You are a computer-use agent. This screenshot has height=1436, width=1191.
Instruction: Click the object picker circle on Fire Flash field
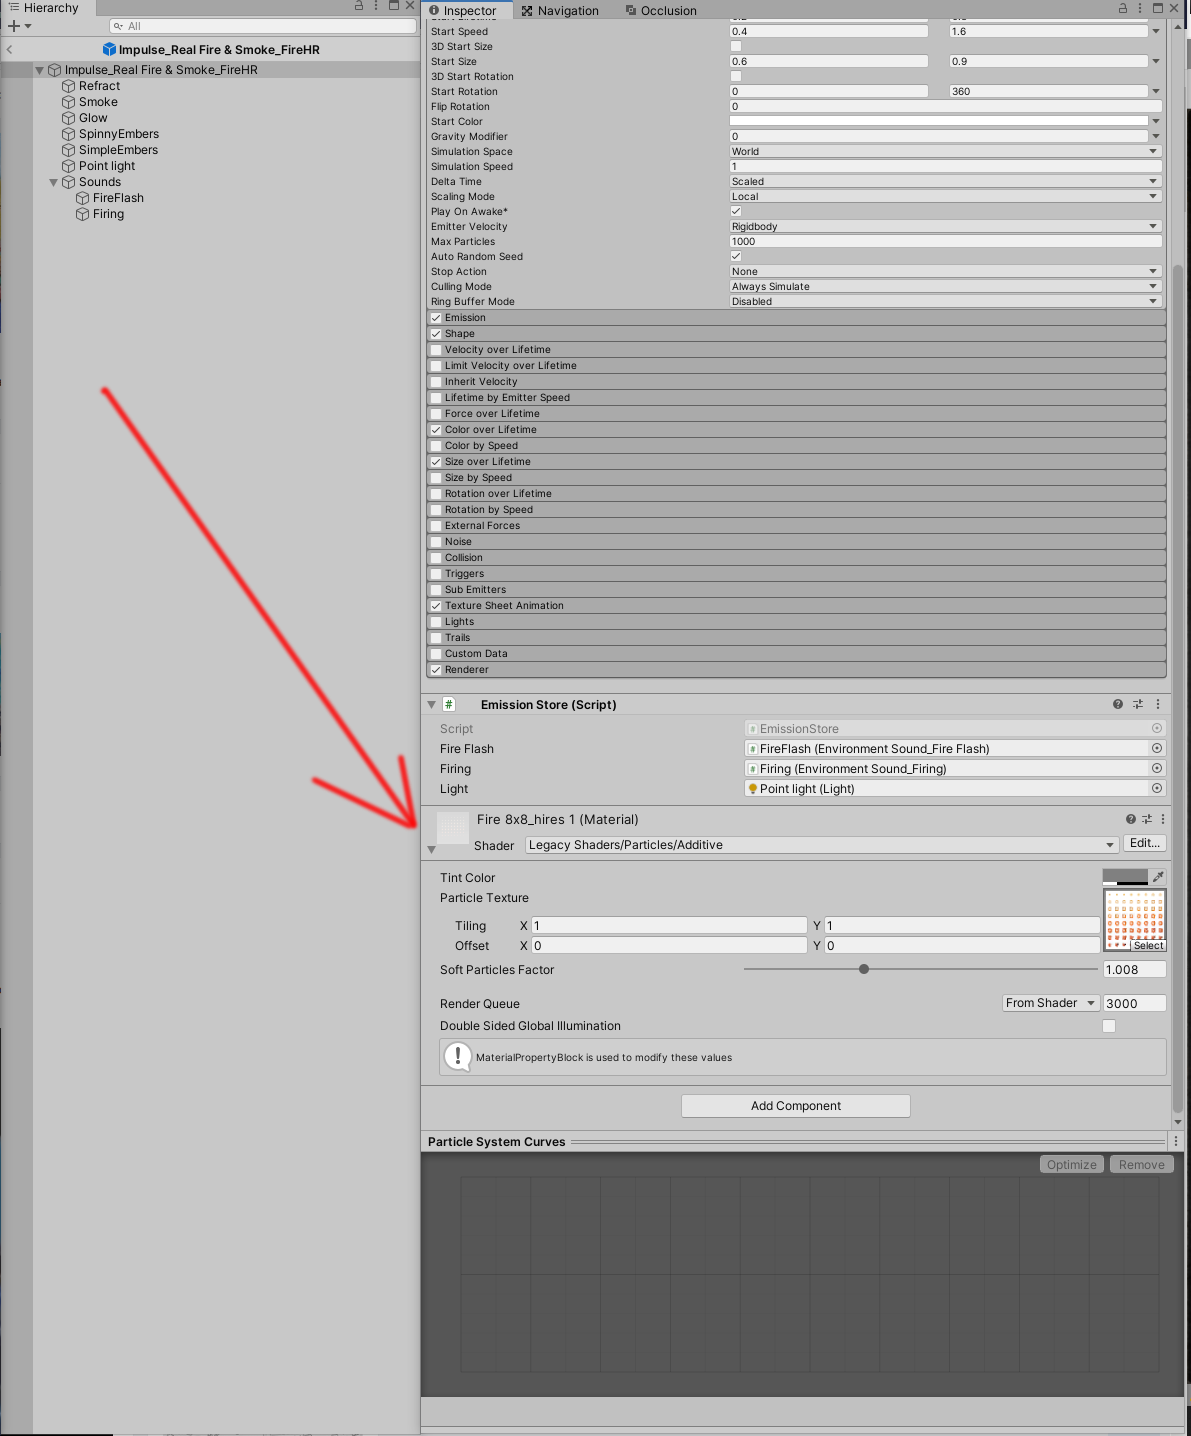click(1156, 748)
